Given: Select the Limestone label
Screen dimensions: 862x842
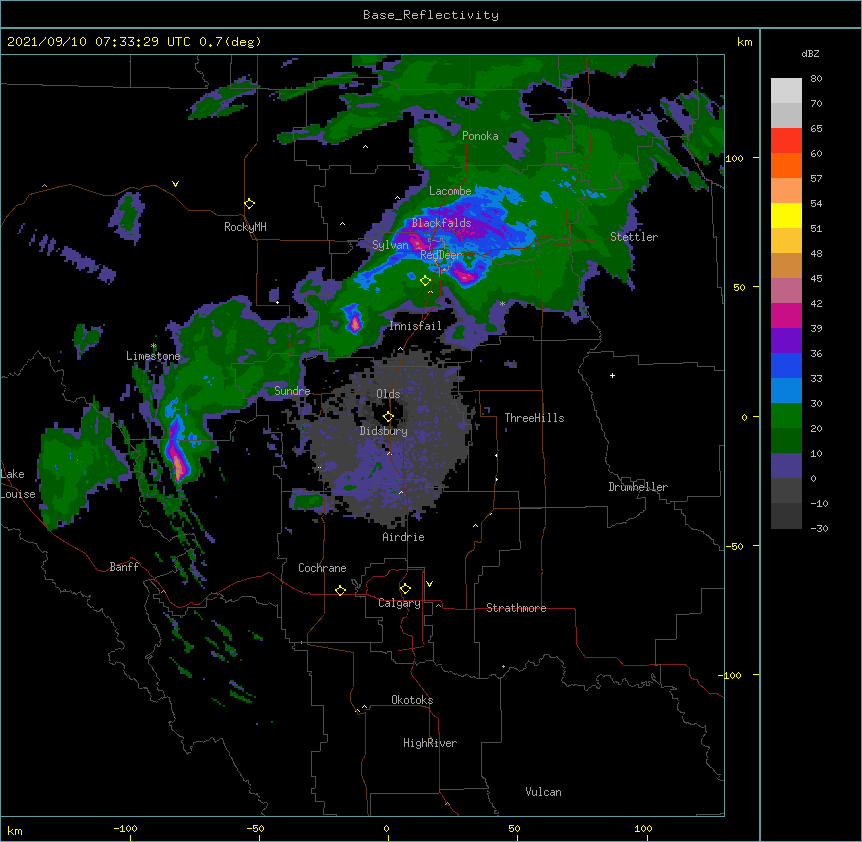Looking at the screenshot, I should point(153,356).
